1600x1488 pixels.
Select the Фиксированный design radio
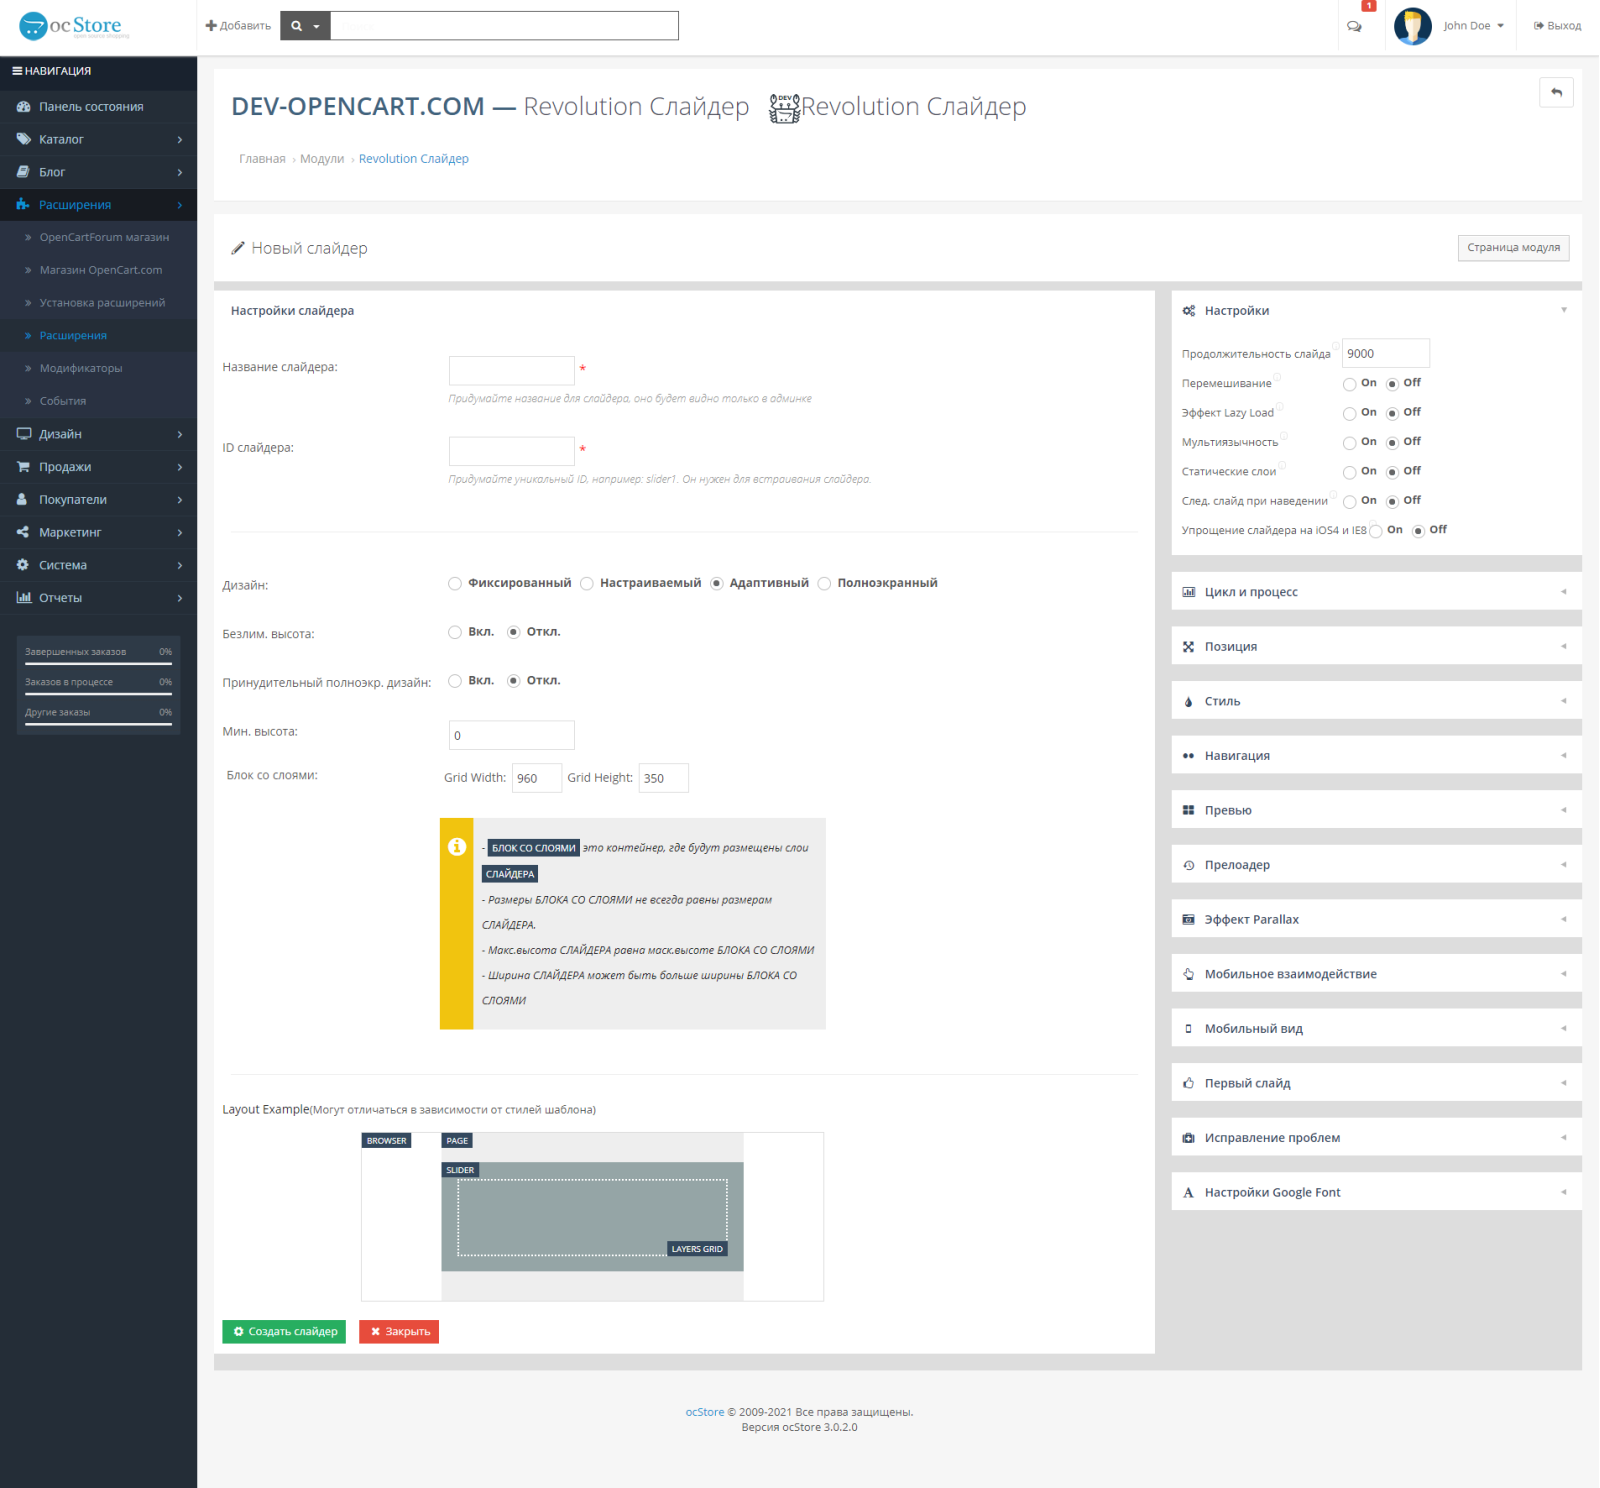click(455, 584)
